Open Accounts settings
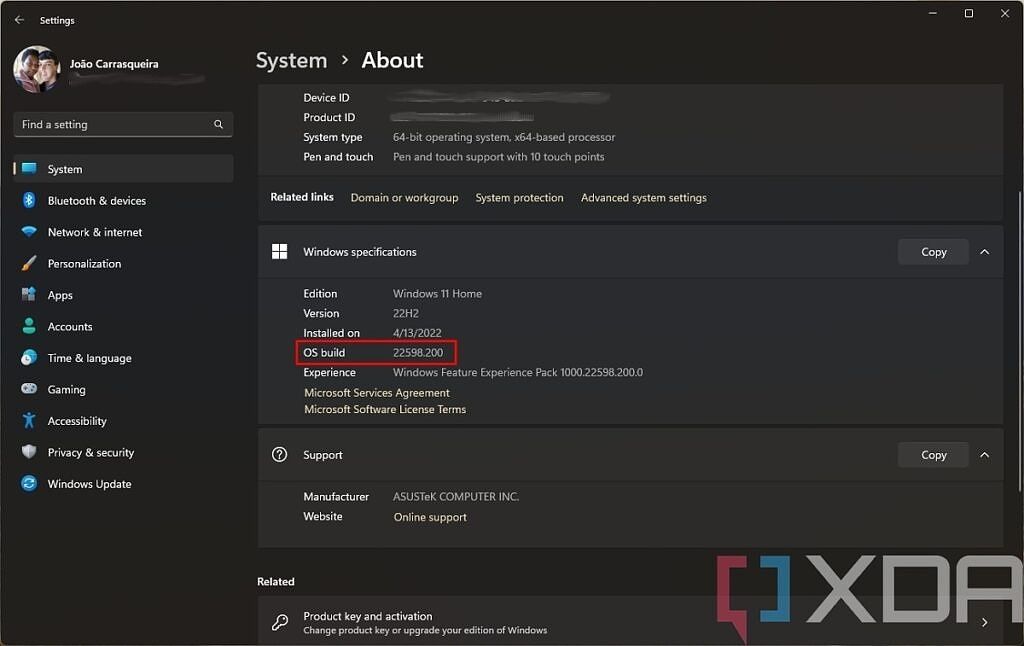Screen dimensions: 1024x646 pos(70,326)
